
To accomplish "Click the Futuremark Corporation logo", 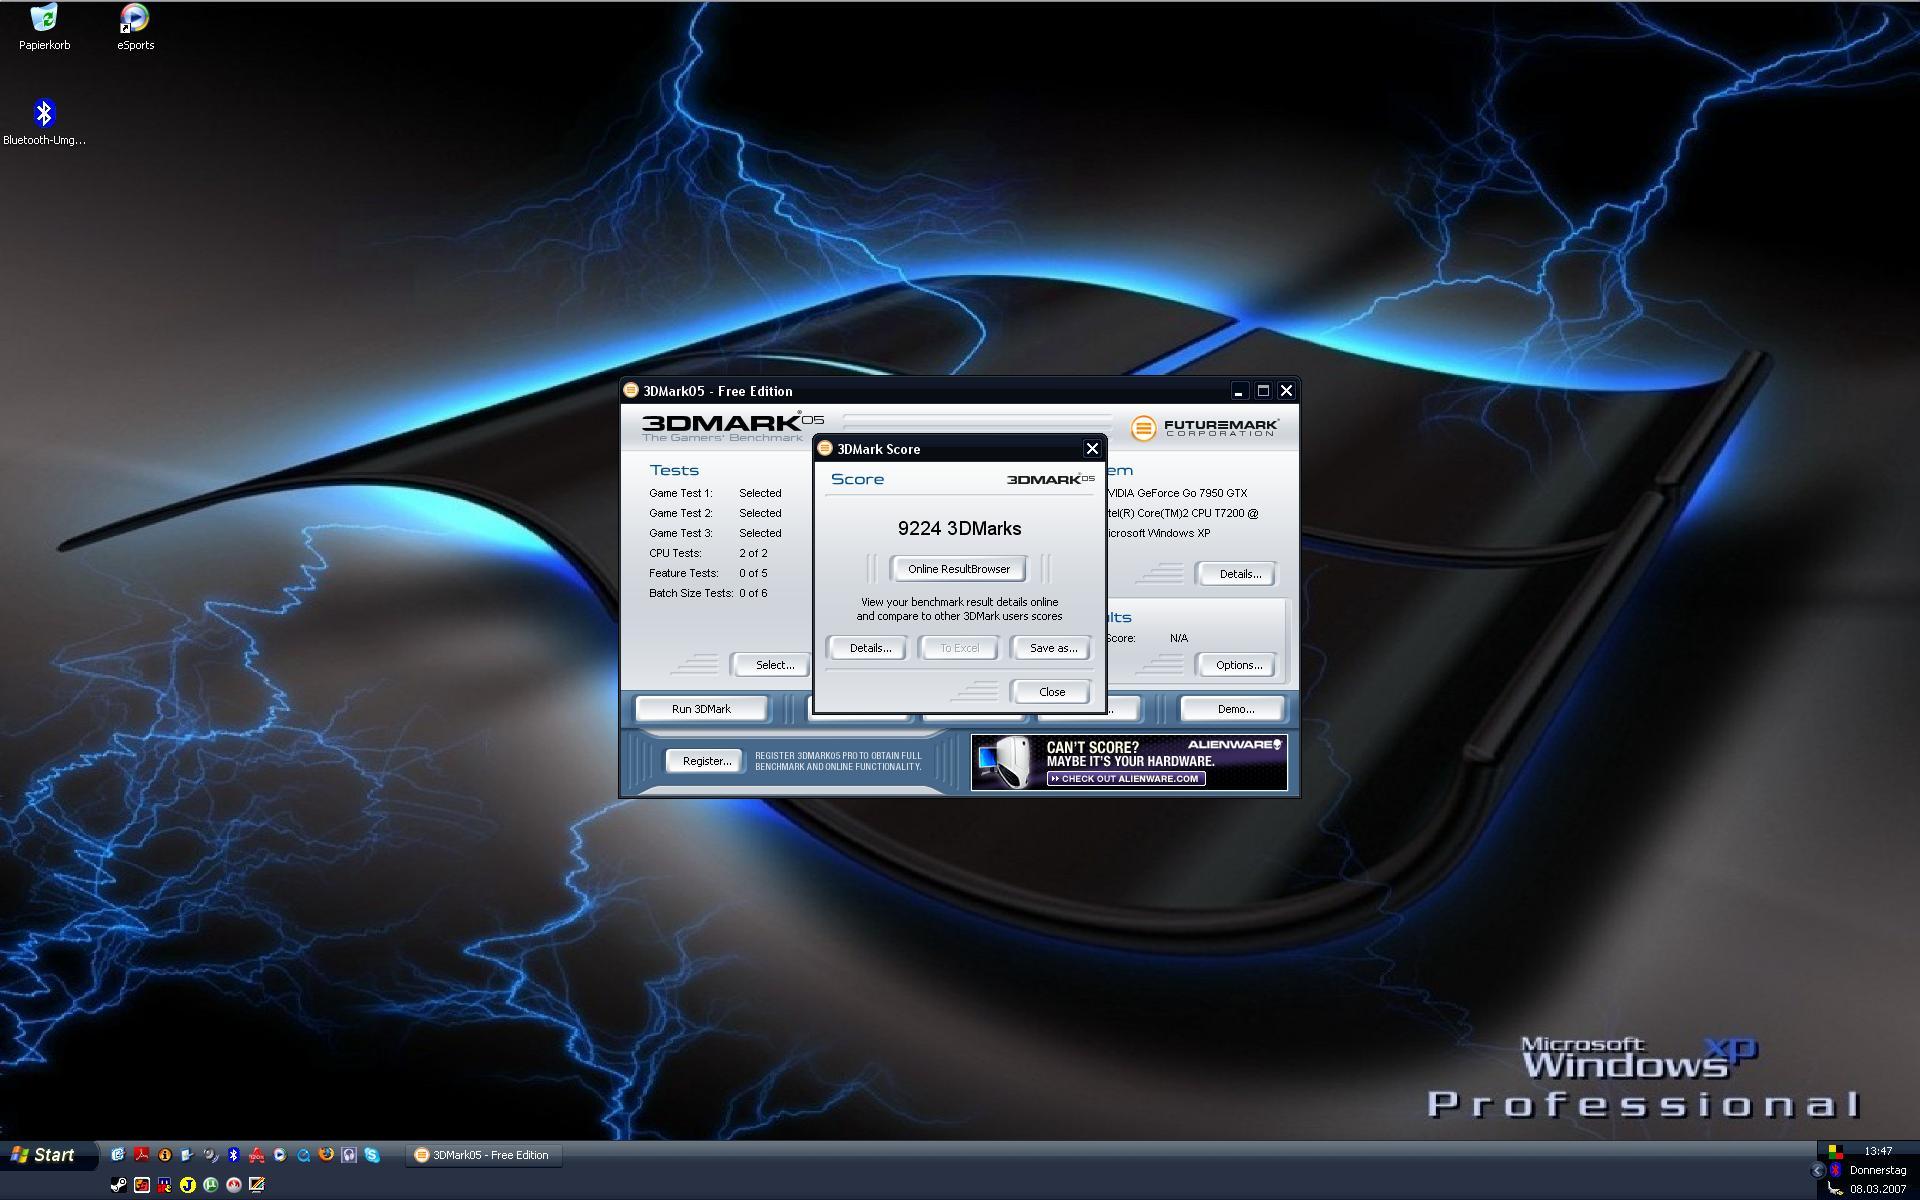I will tap(1205, 428).
